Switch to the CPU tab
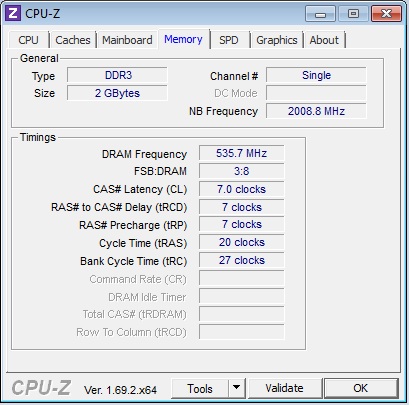This screenshot has width=409, height=405. click(29, 40)
